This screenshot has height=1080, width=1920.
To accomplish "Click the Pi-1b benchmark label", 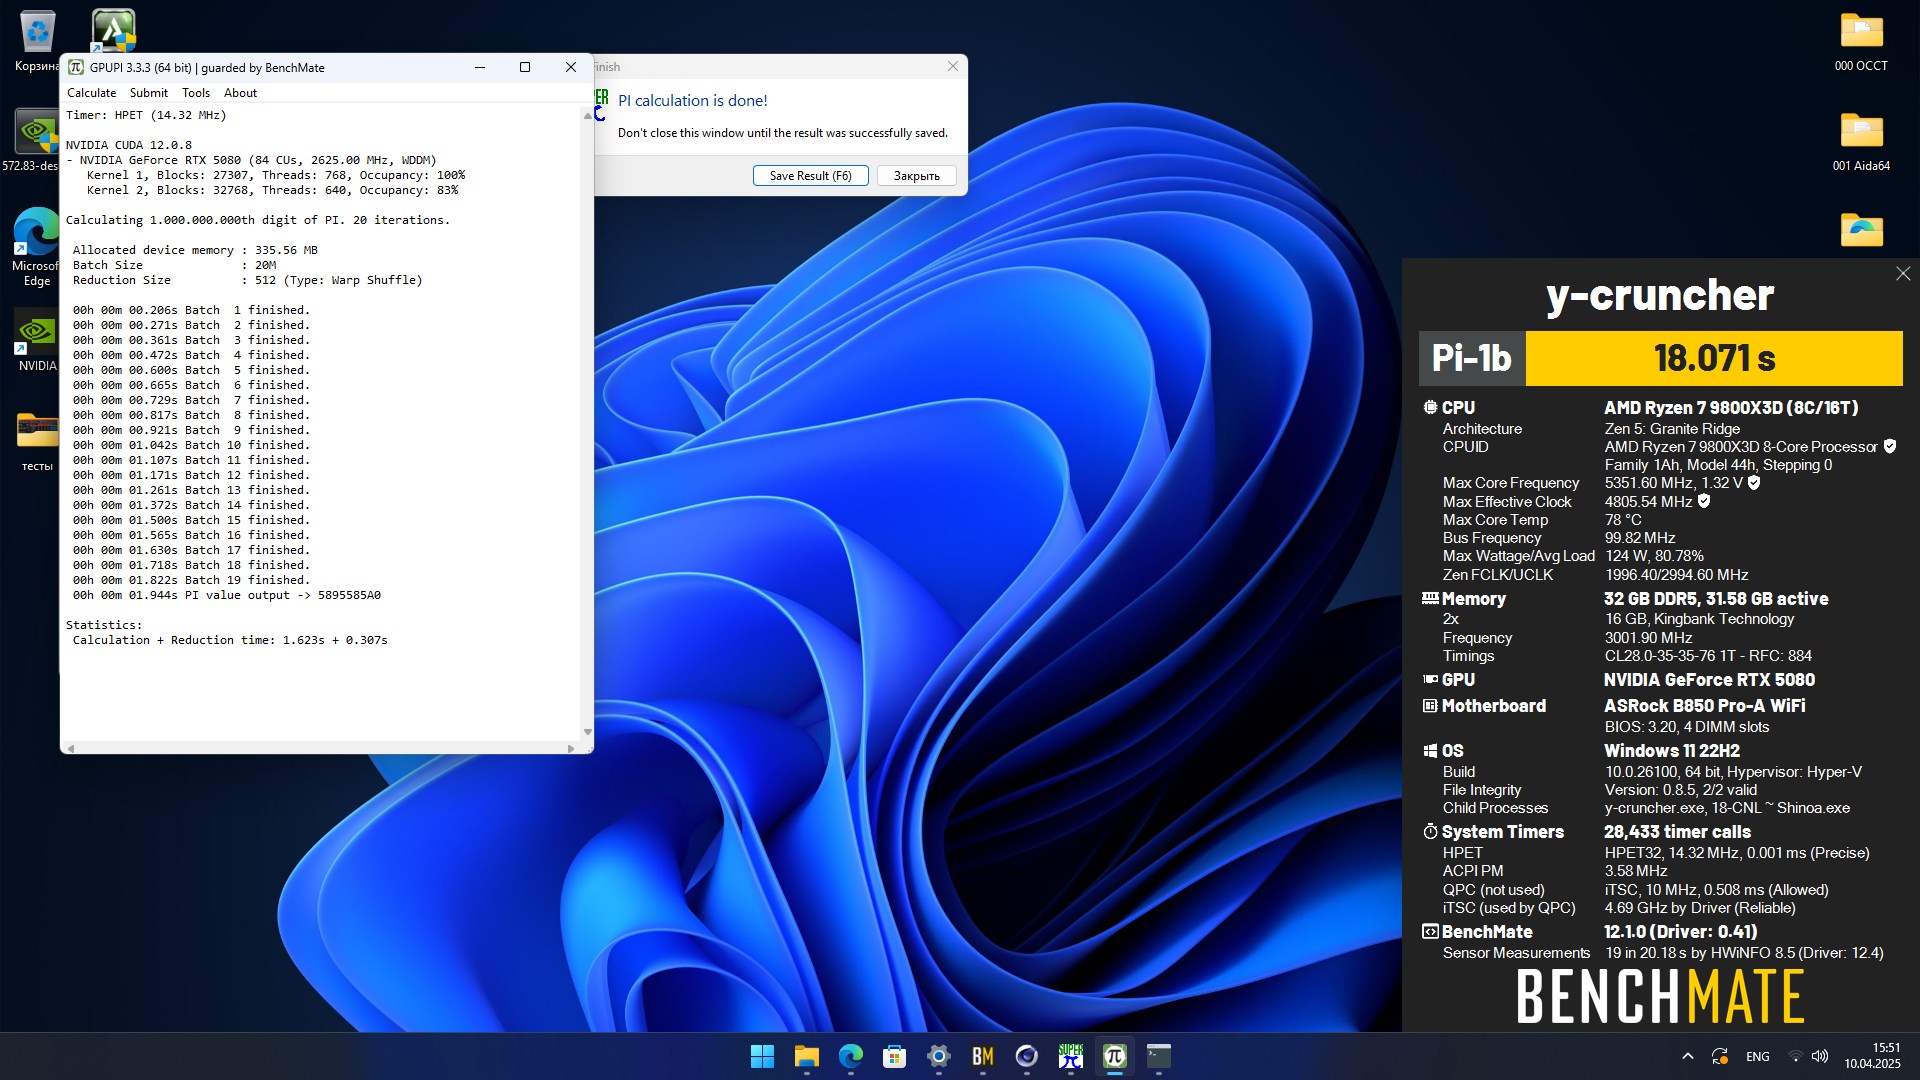I will (x=1471, y=358).
